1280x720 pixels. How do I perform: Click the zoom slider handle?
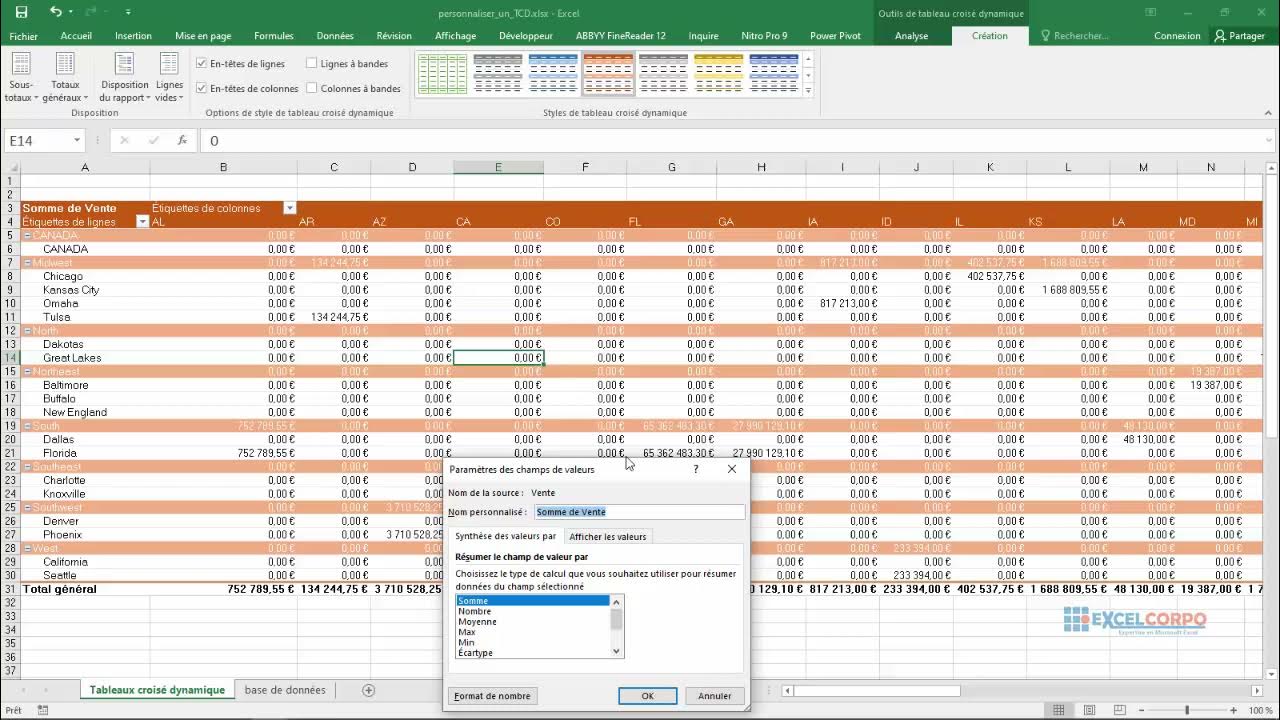(x=1187, y=710)
